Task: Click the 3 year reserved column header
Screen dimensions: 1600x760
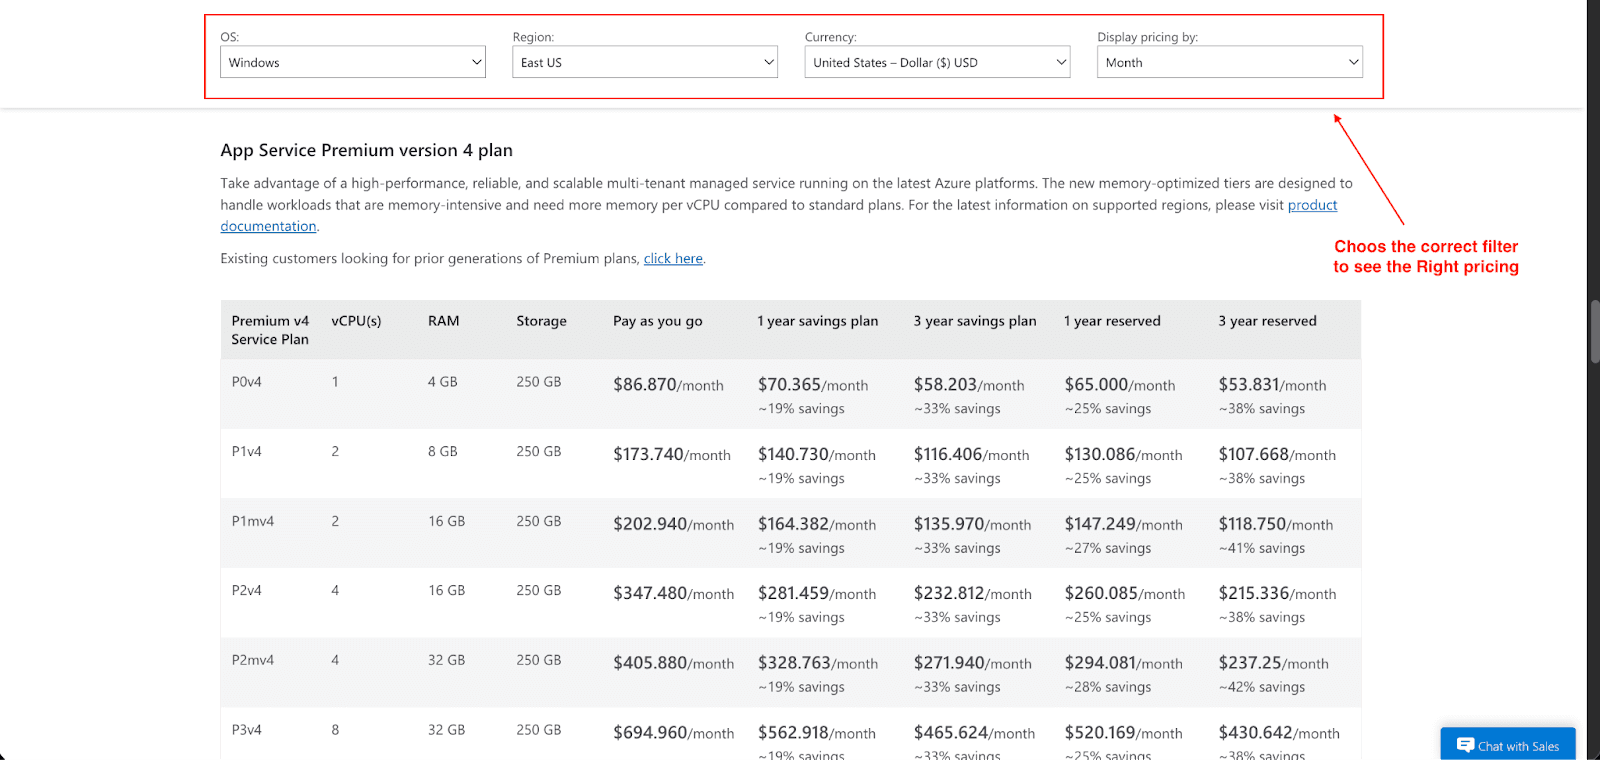Action: pyautogui.click(x=1266, y=321)
